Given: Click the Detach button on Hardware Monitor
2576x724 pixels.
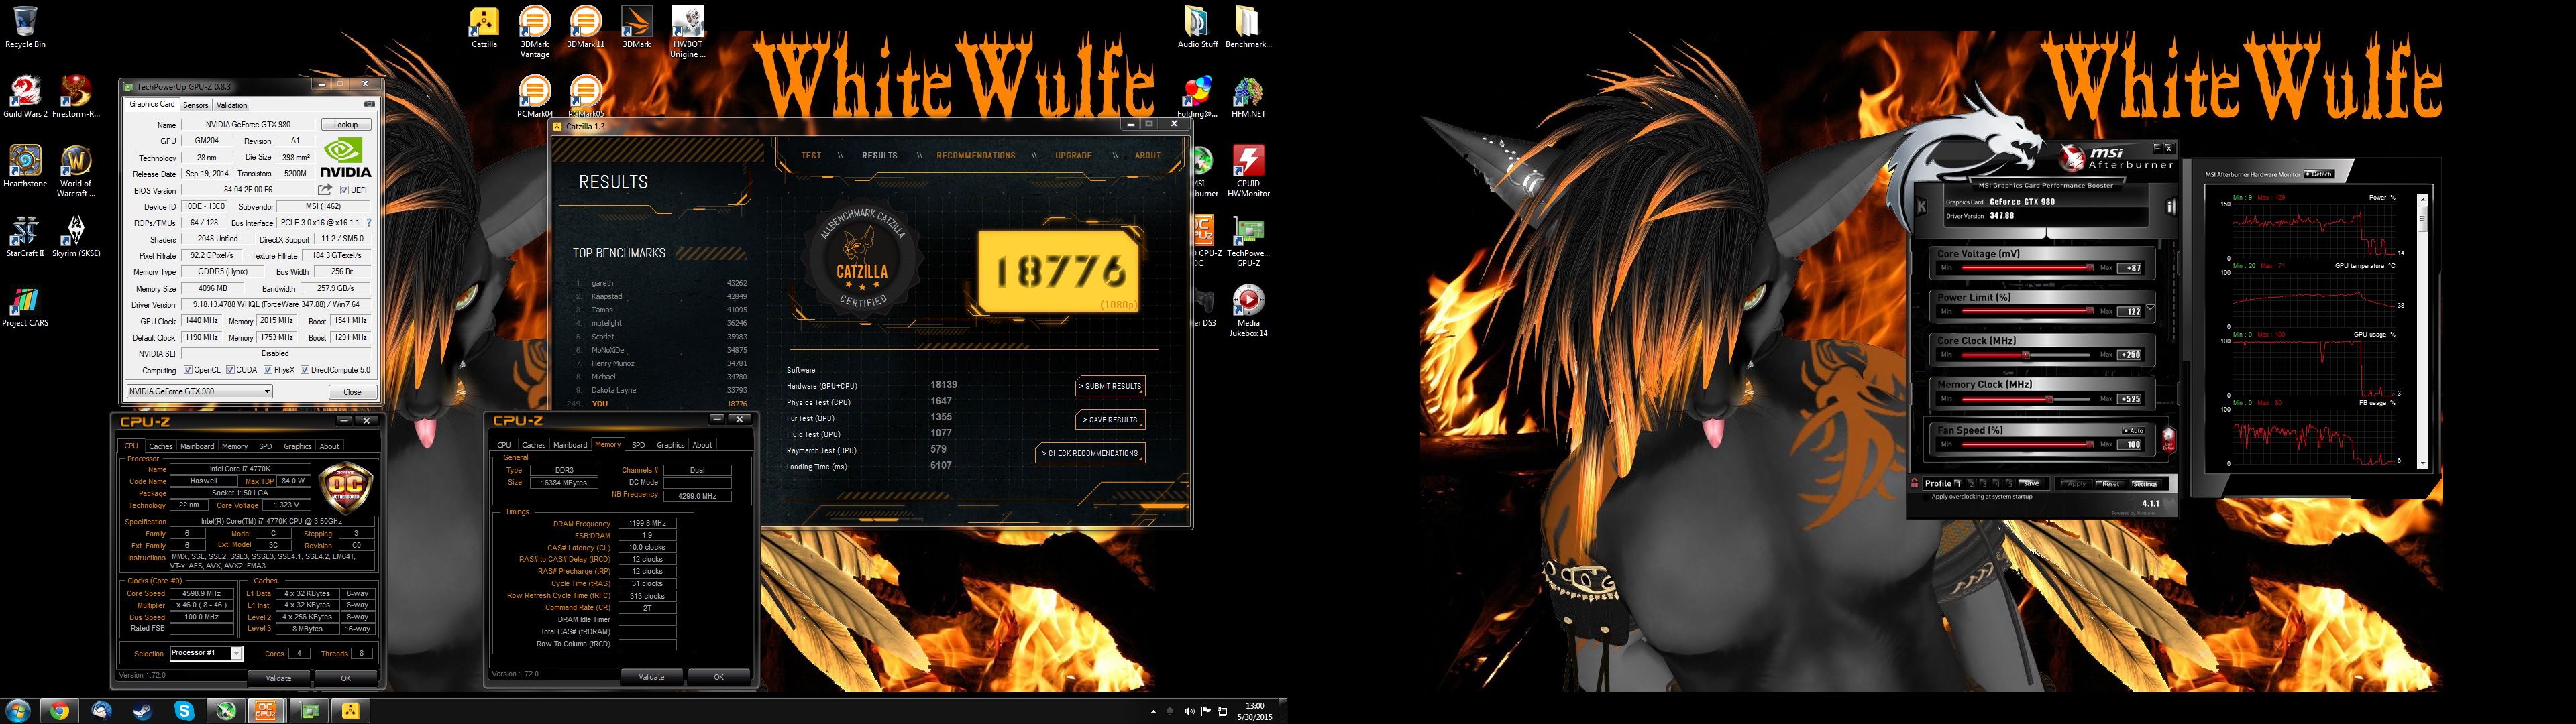Looking at the screenshot, I should (2319, 174).
